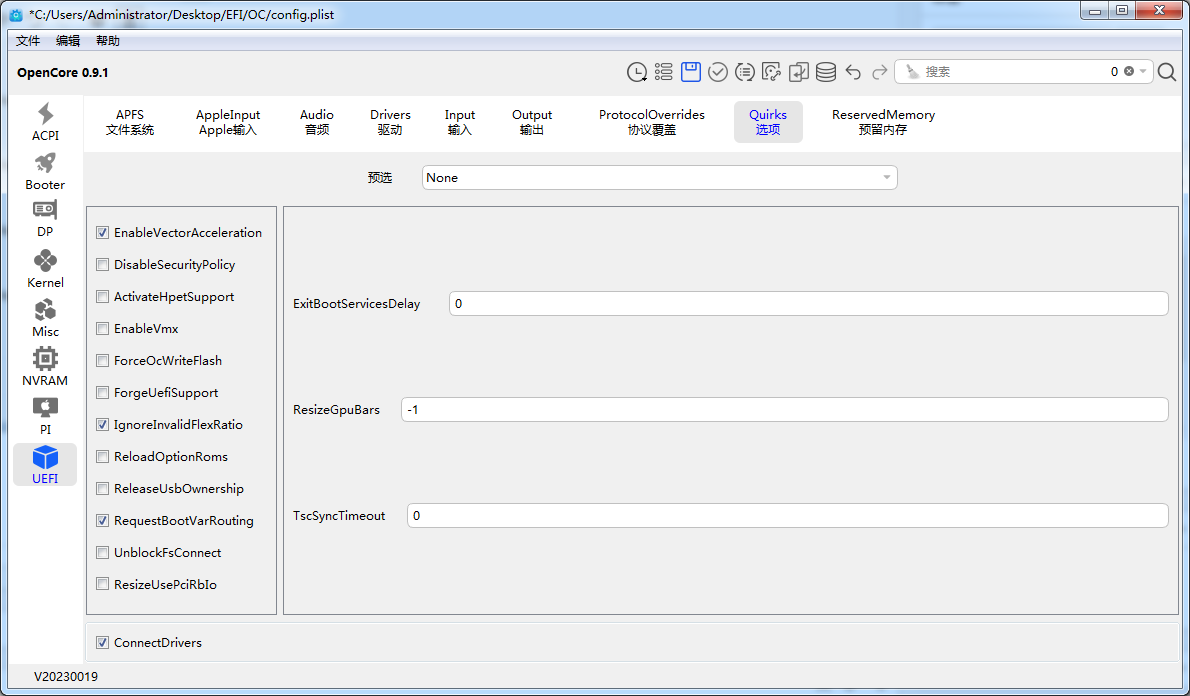Viewport: 1190px width, 696px height.
Task: Click the clock history icon in toolbar
Action: tap(637, 72)
